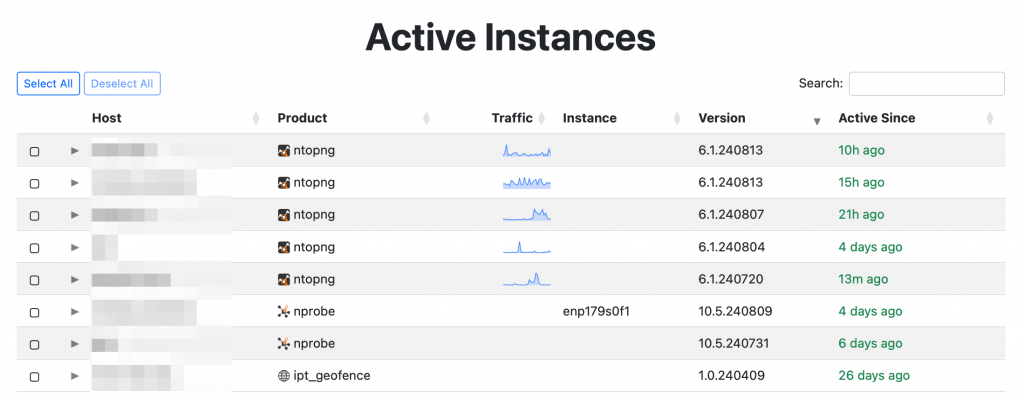Click the ntopng icon in the 15h ago row

(x=283, y=183)
